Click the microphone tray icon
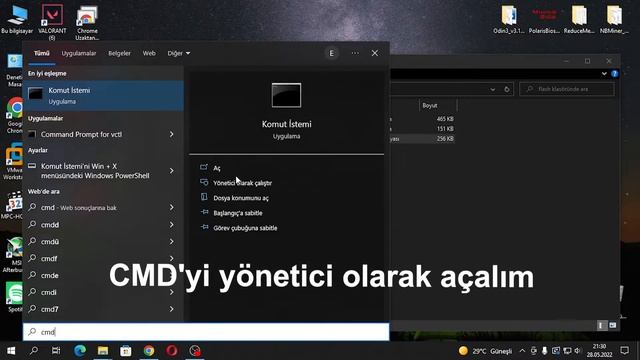640x360 pixels. coord(544,351)
